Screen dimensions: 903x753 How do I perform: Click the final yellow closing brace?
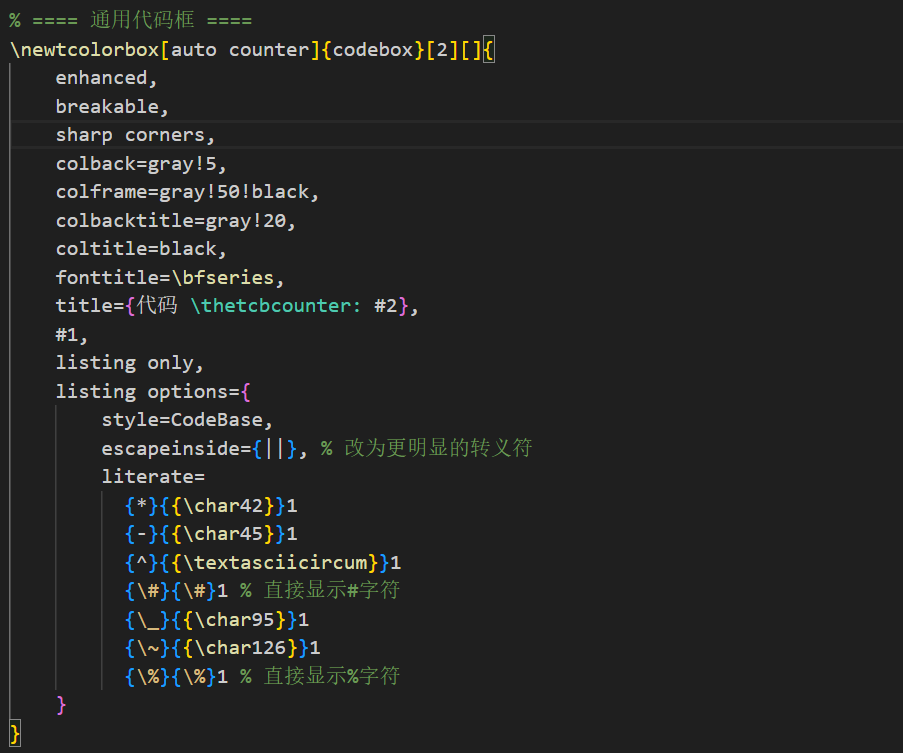coord(15,734)
